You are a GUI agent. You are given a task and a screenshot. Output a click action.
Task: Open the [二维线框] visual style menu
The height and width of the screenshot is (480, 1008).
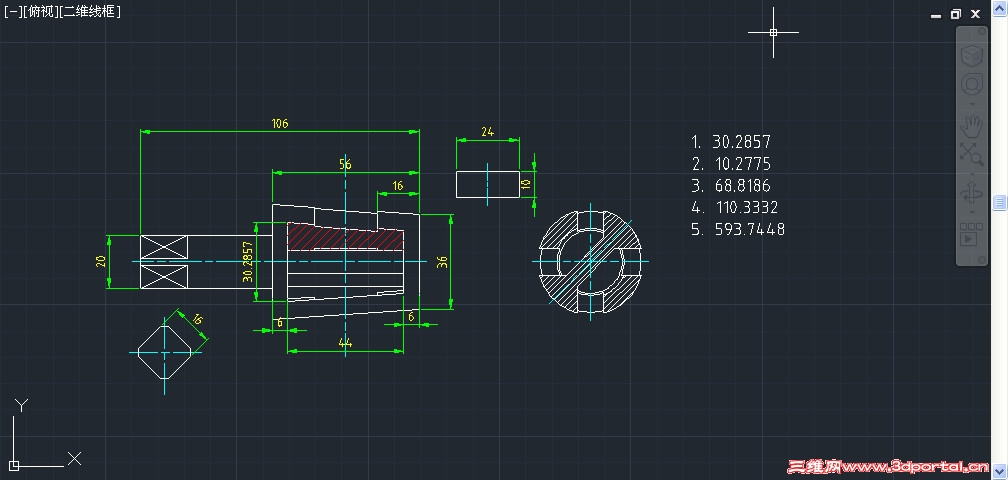pos(89,11)
